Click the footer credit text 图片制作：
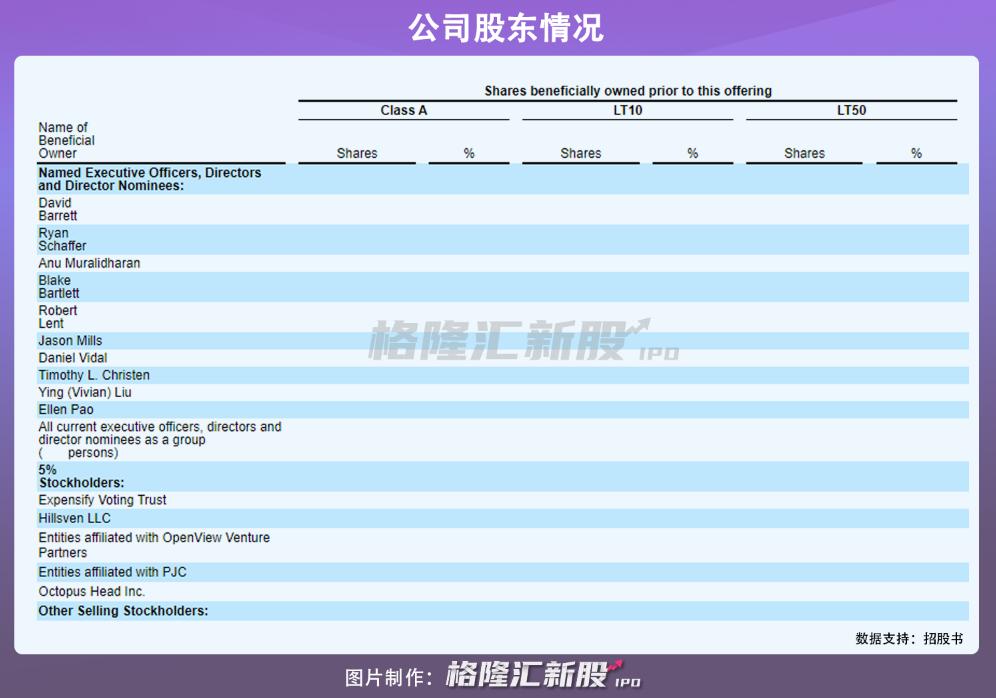This screenshot has width=996, height=698. (389, 678)
